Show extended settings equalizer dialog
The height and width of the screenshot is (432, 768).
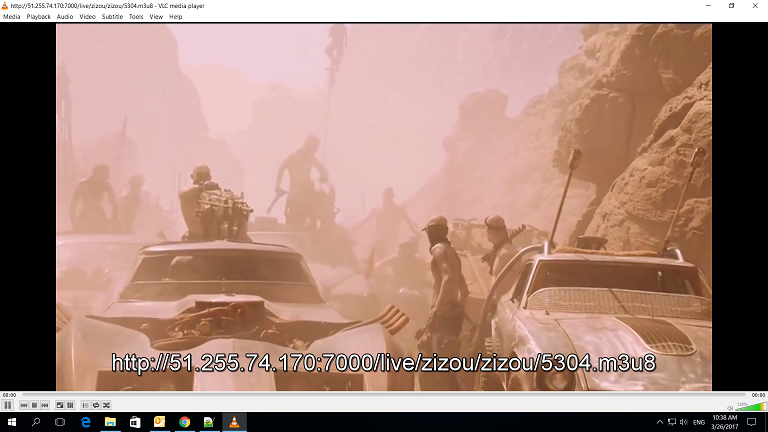pyautogui.click(x=71, y=405)
